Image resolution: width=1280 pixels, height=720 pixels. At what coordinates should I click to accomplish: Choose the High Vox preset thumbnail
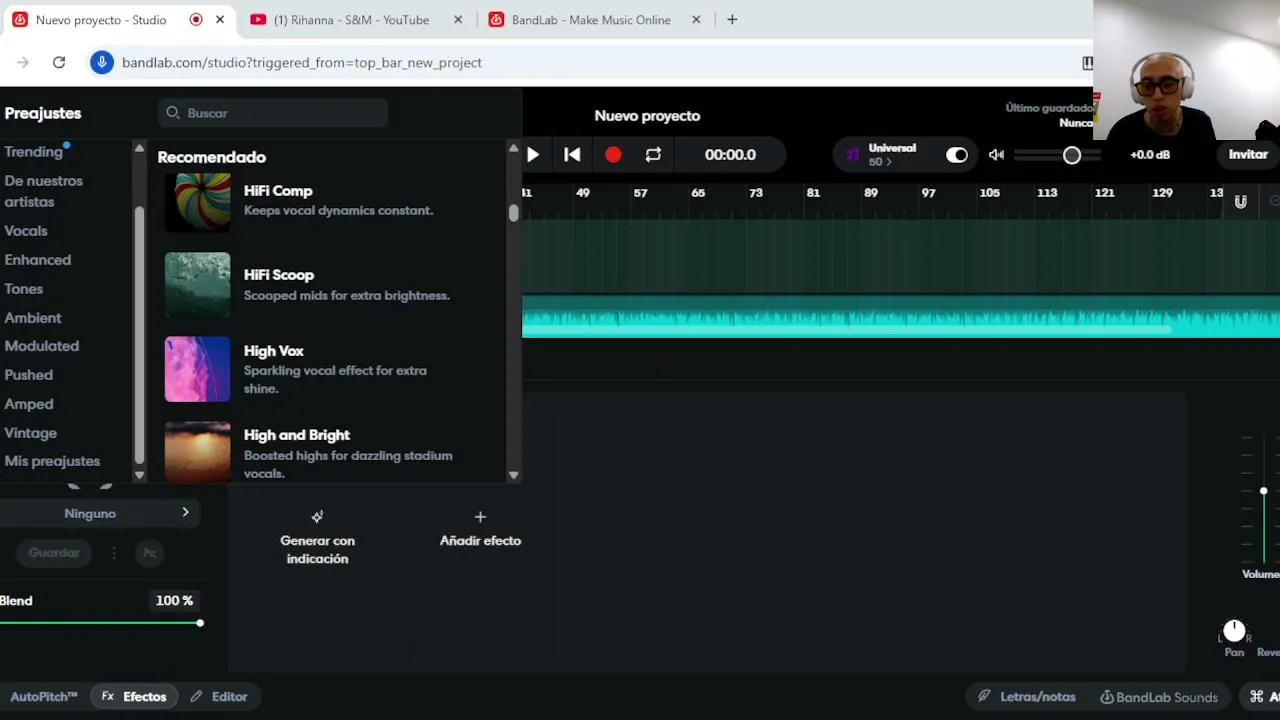(197, 369)
